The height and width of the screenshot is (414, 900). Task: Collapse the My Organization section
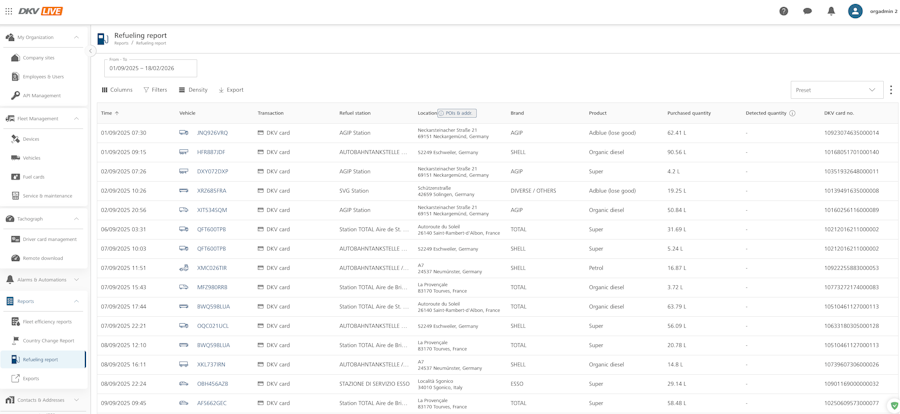tap(76, 37)
